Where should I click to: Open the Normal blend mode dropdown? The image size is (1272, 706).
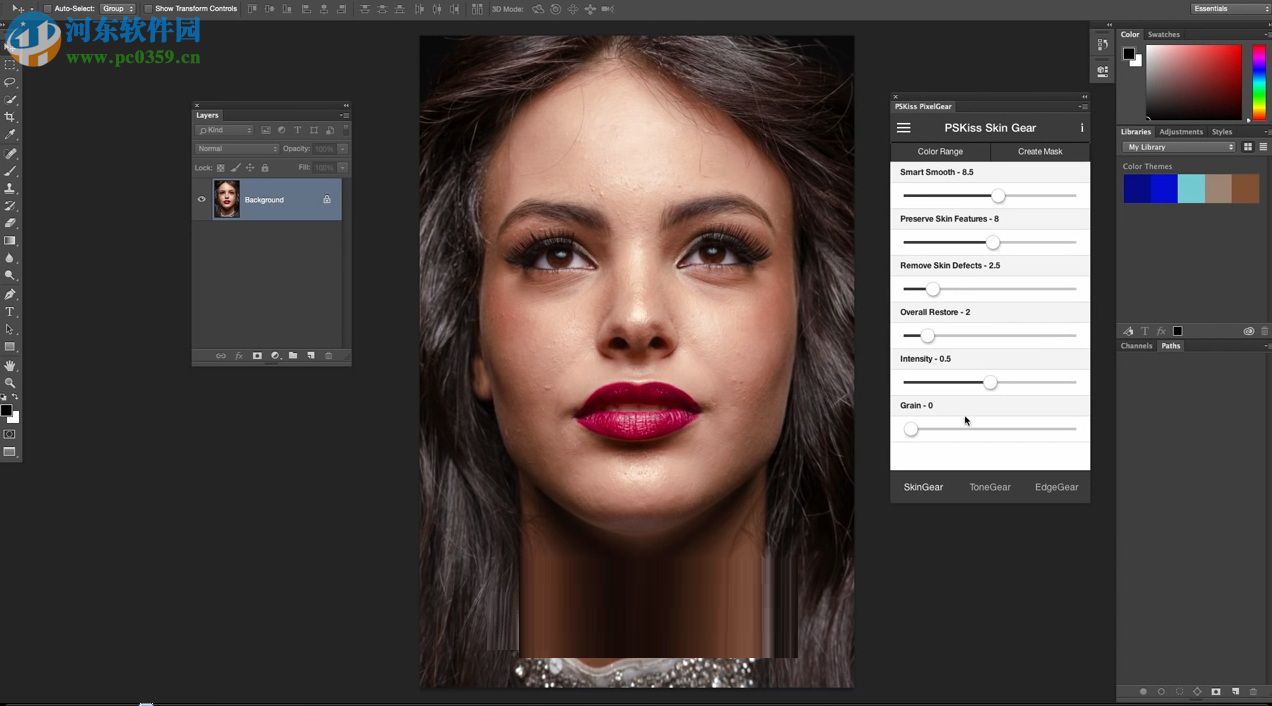coord(237,149)
